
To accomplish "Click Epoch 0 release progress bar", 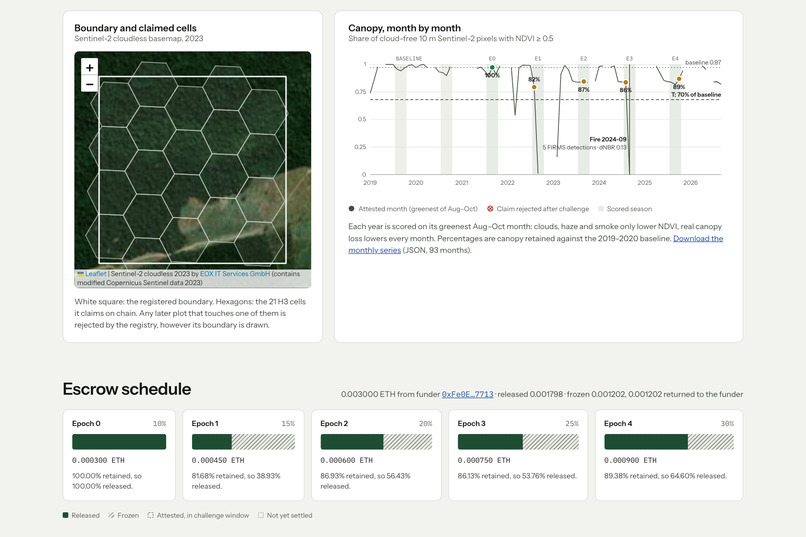I will click(x=119, y=442).
